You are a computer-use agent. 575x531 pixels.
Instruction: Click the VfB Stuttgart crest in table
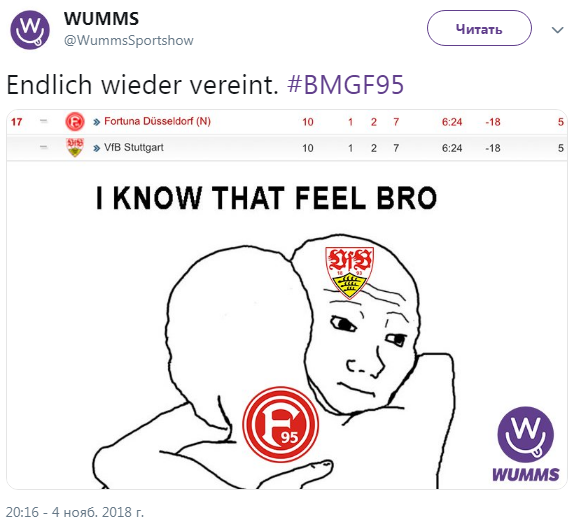[75, 147]
